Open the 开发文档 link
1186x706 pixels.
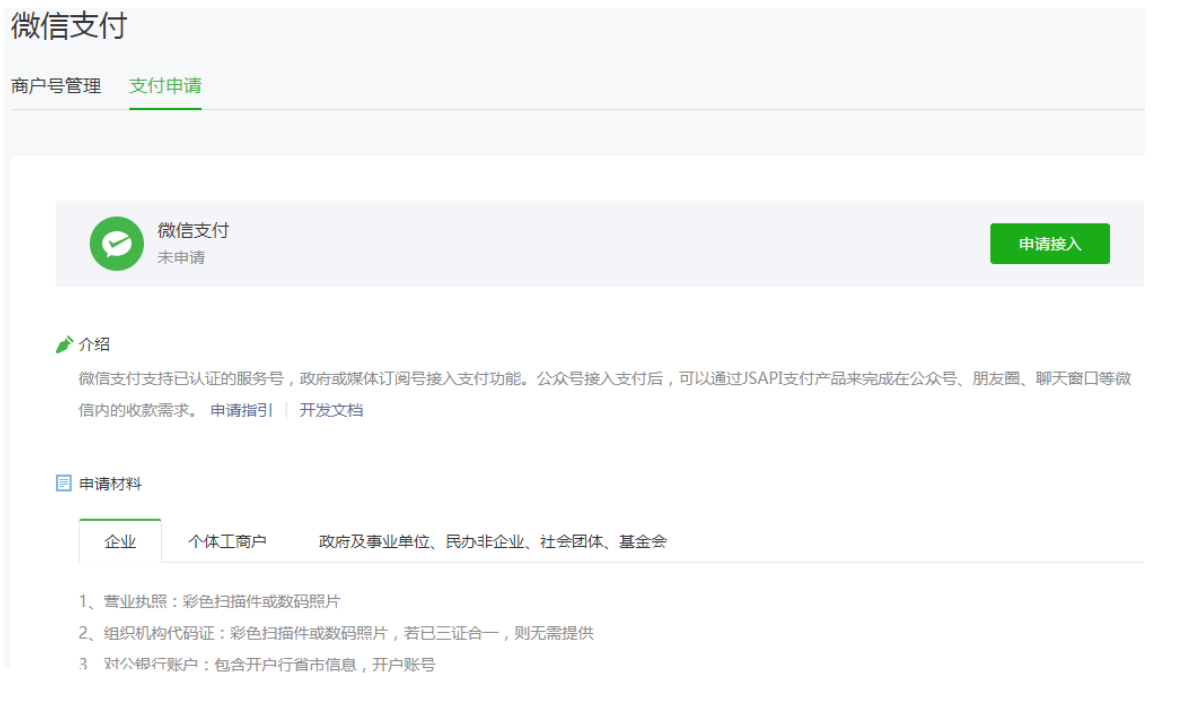pyautogui.click(x=331, y=410)
